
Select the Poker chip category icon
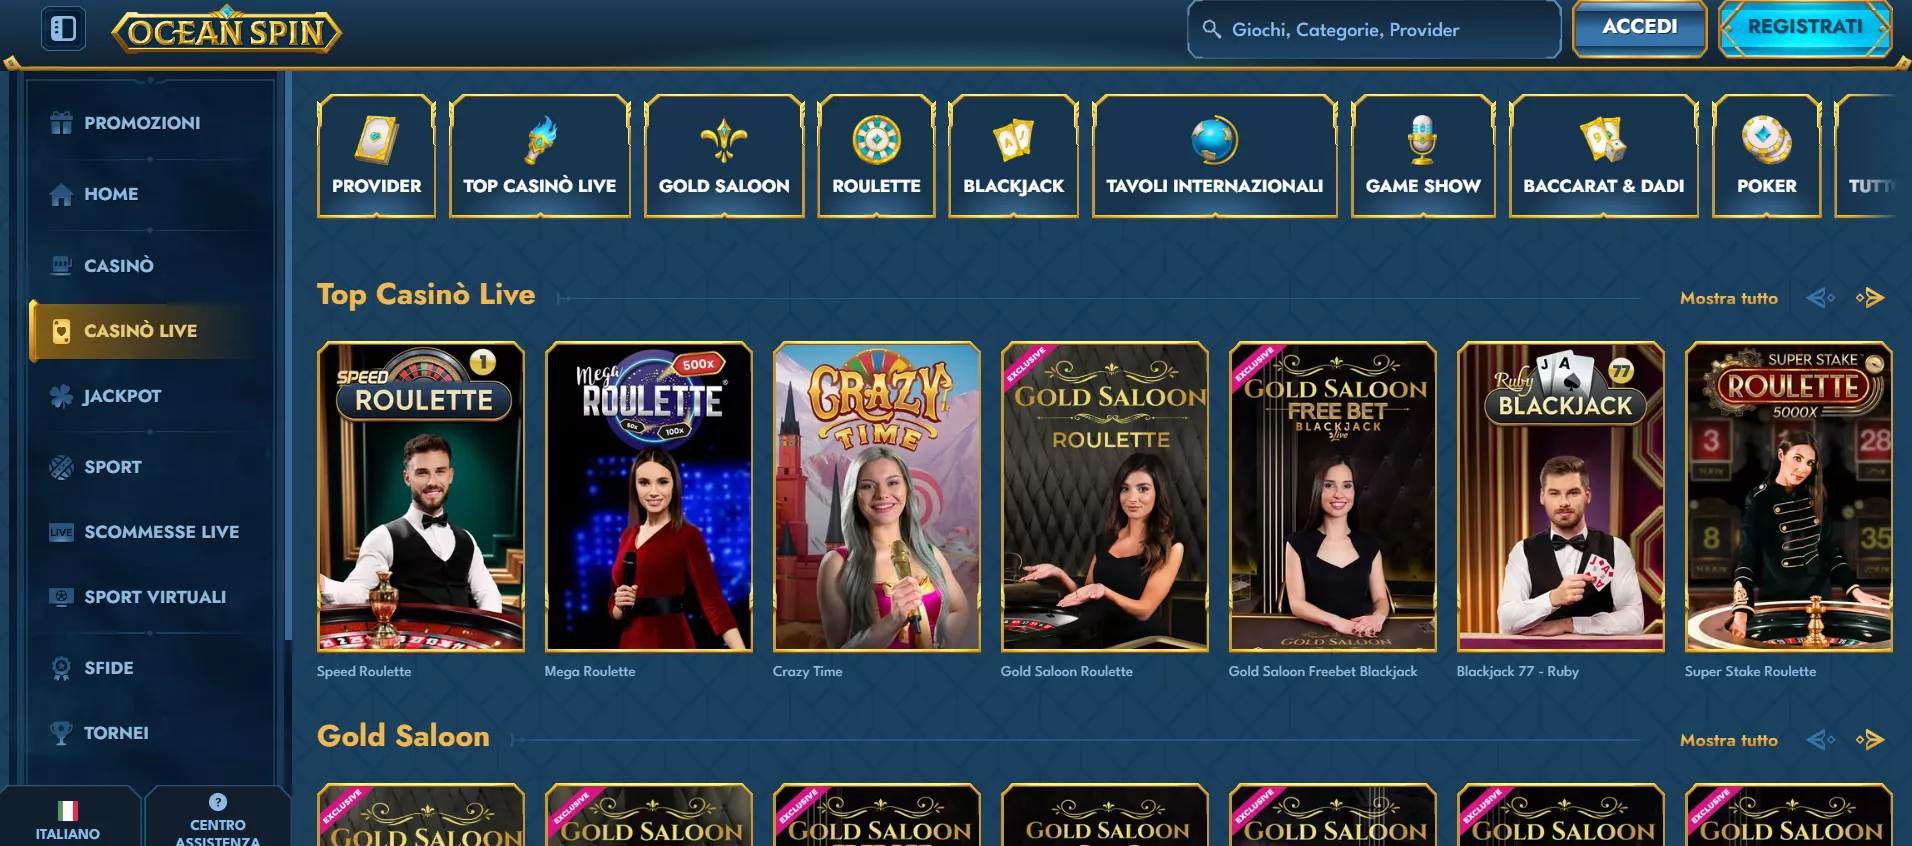1766,139
